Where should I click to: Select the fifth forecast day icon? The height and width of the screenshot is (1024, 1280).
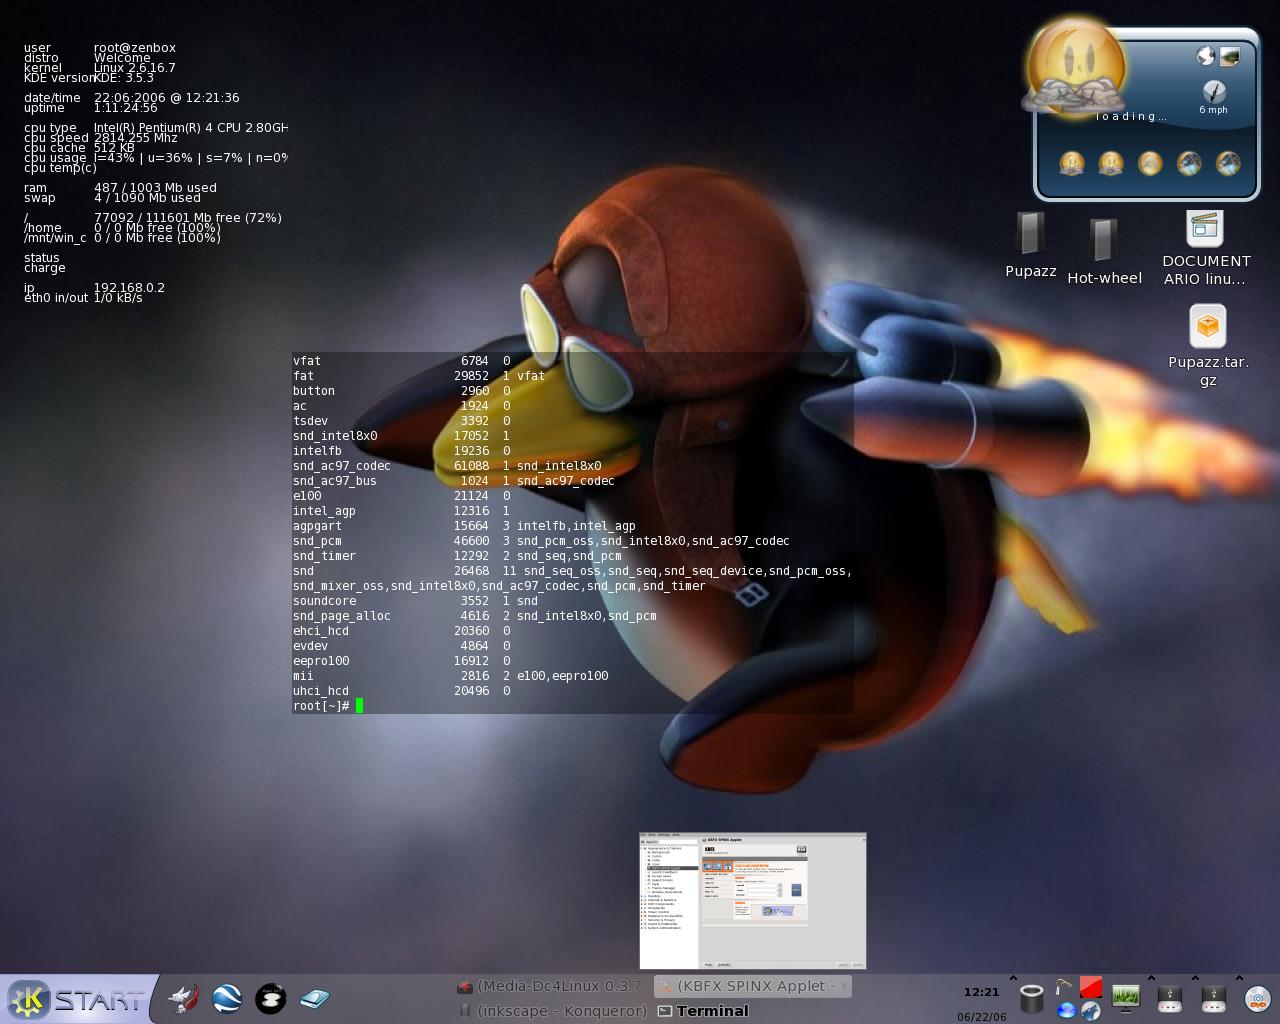(1228, 163)
